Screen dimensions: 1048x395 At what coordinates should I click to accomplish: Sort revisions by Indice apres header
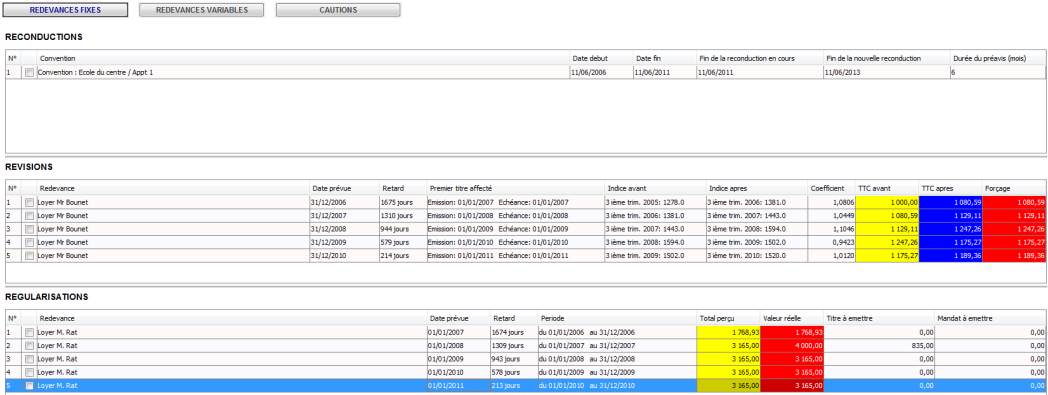click(757, 188)
